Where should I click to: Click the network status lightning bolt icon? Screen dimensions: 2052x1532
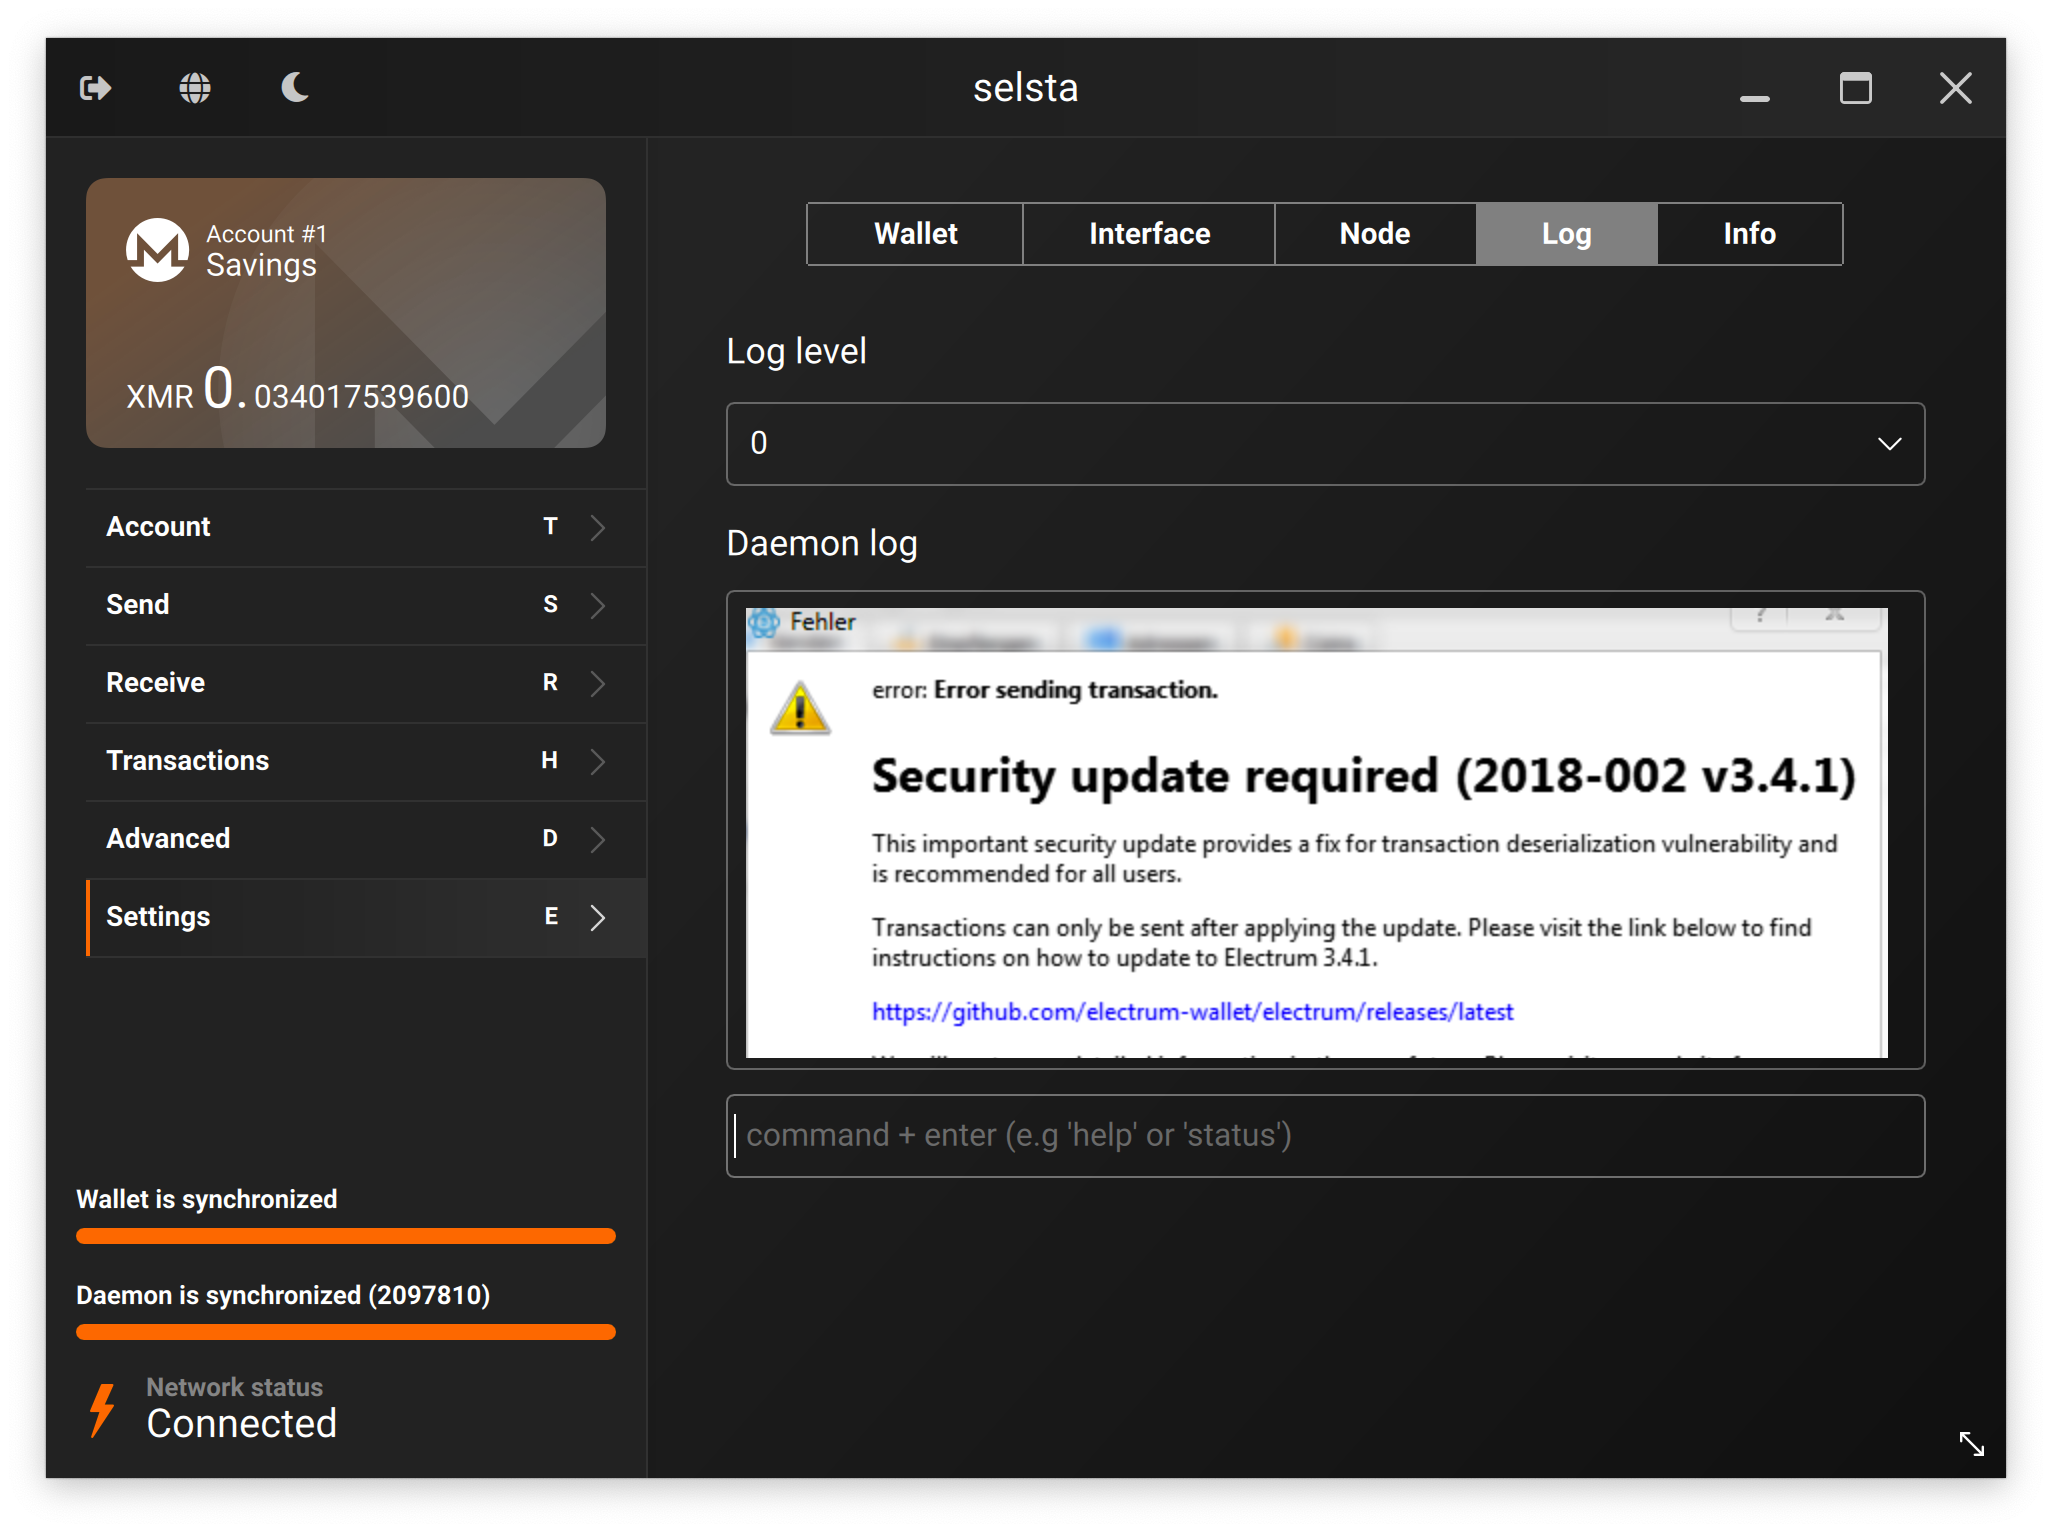coord(103,1409)
